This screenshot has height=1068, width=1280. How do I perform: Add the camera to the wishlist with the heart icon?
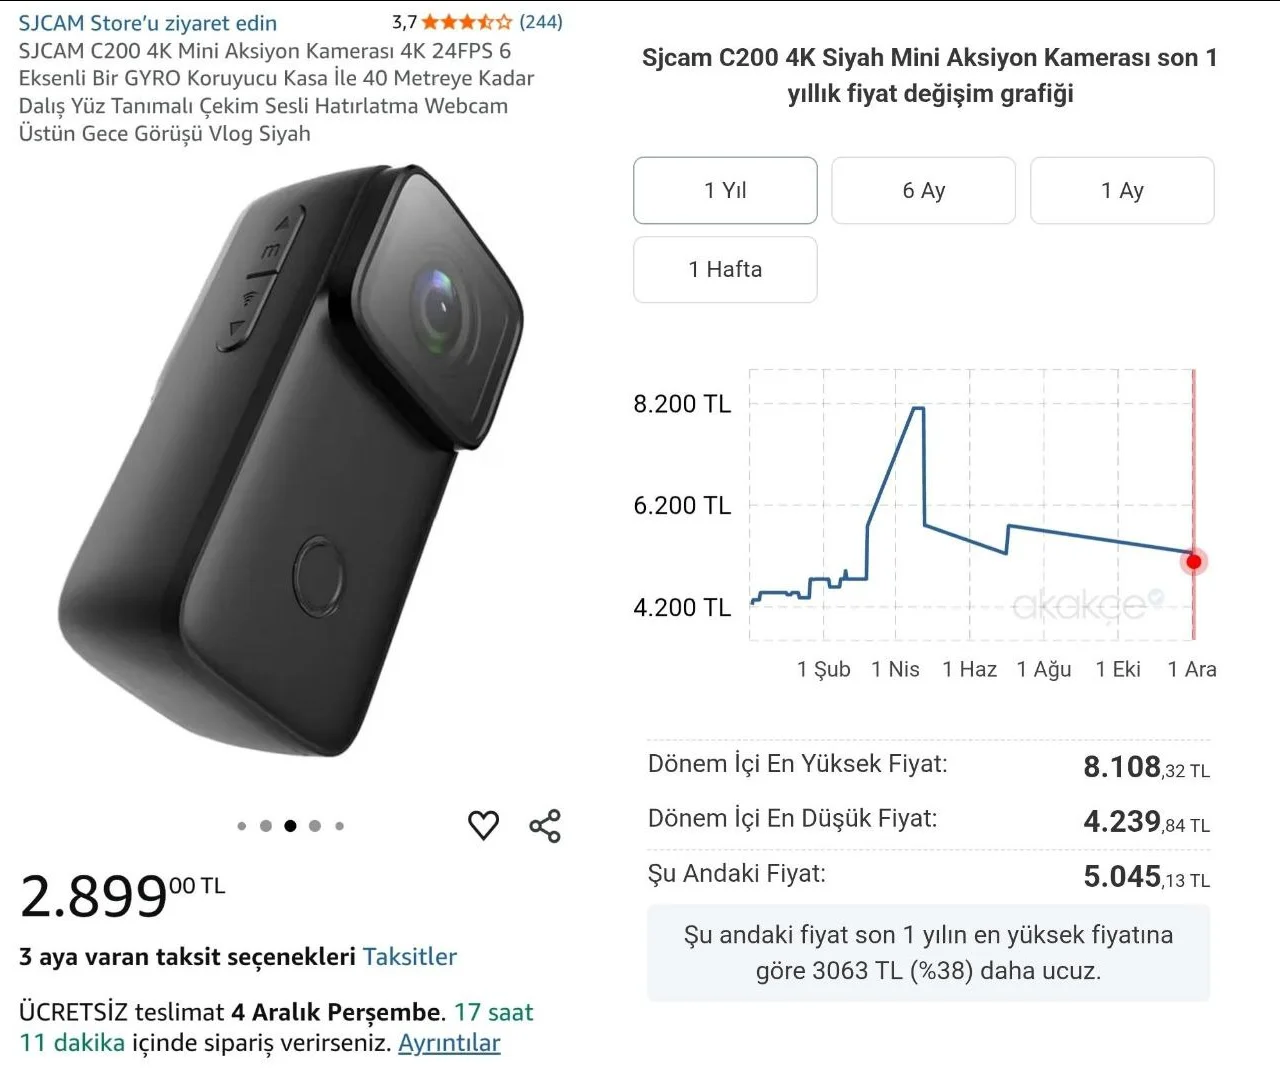coord(483,825)
